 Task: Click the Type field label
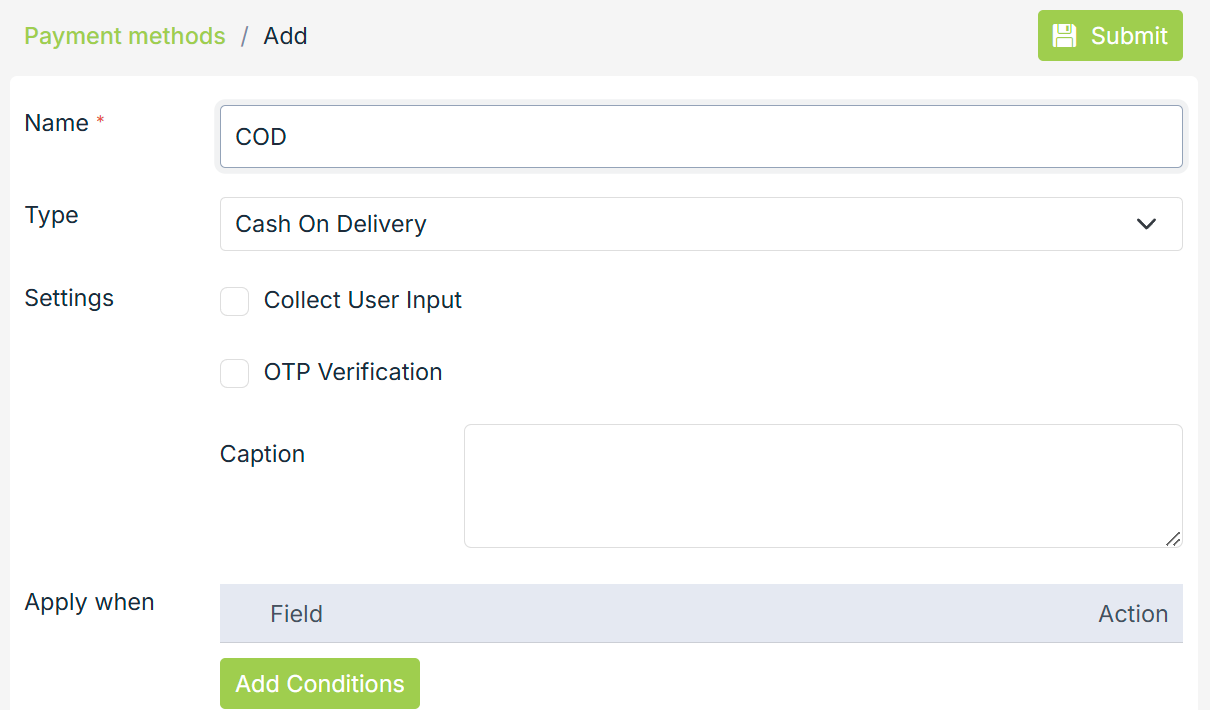tap(51, 215)
